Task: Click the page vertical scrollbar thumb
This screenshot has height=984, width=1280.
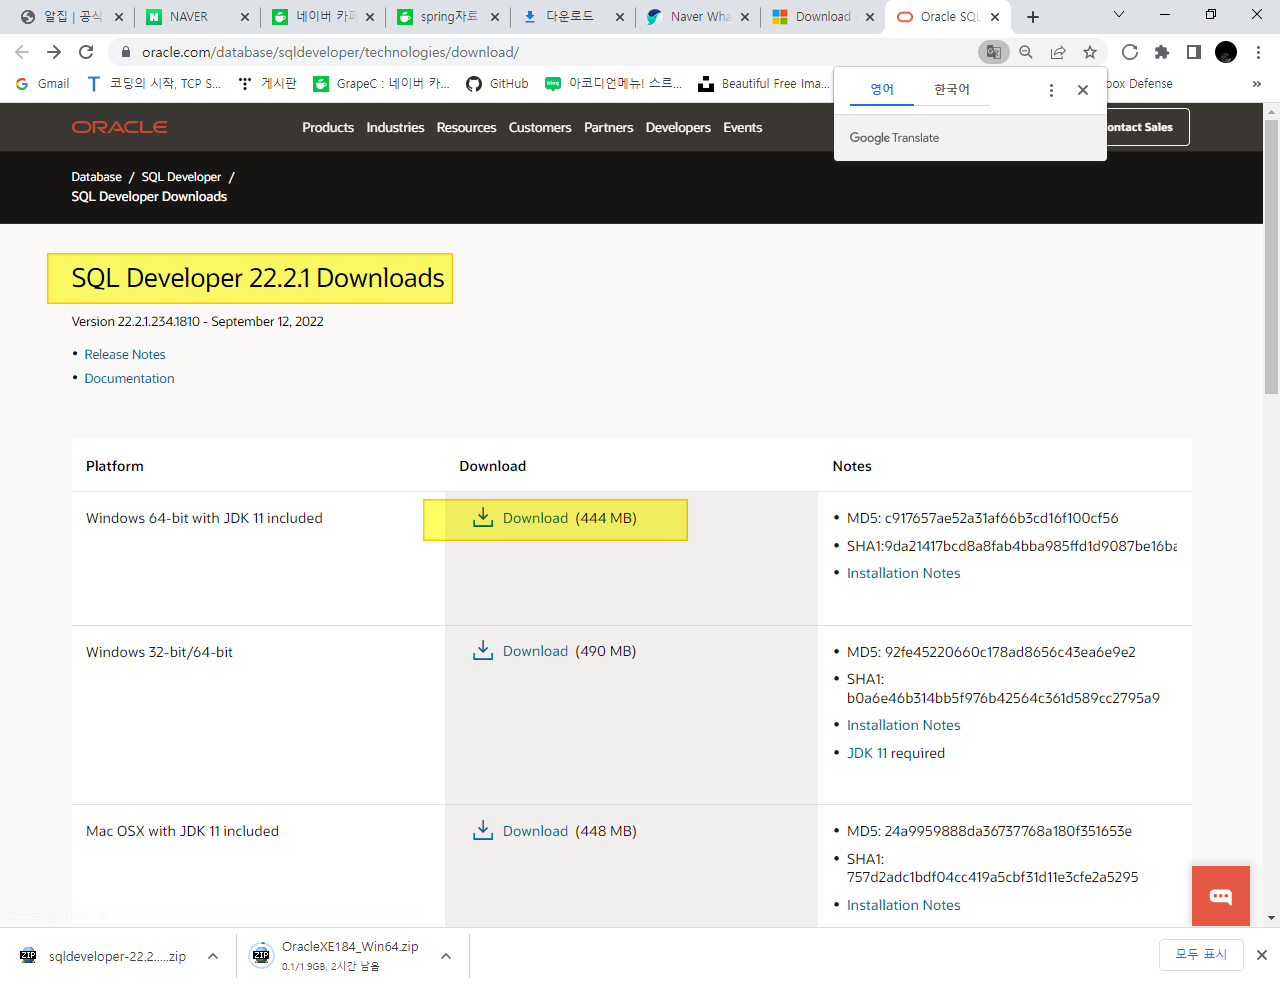Action: click(x=1271, y=258)
